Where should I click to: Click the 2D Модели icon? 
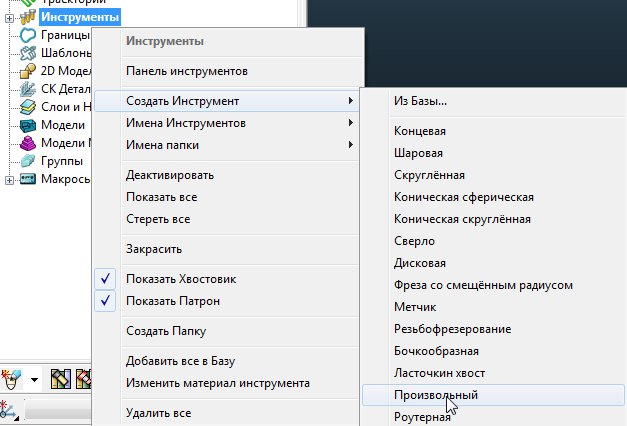28,71
